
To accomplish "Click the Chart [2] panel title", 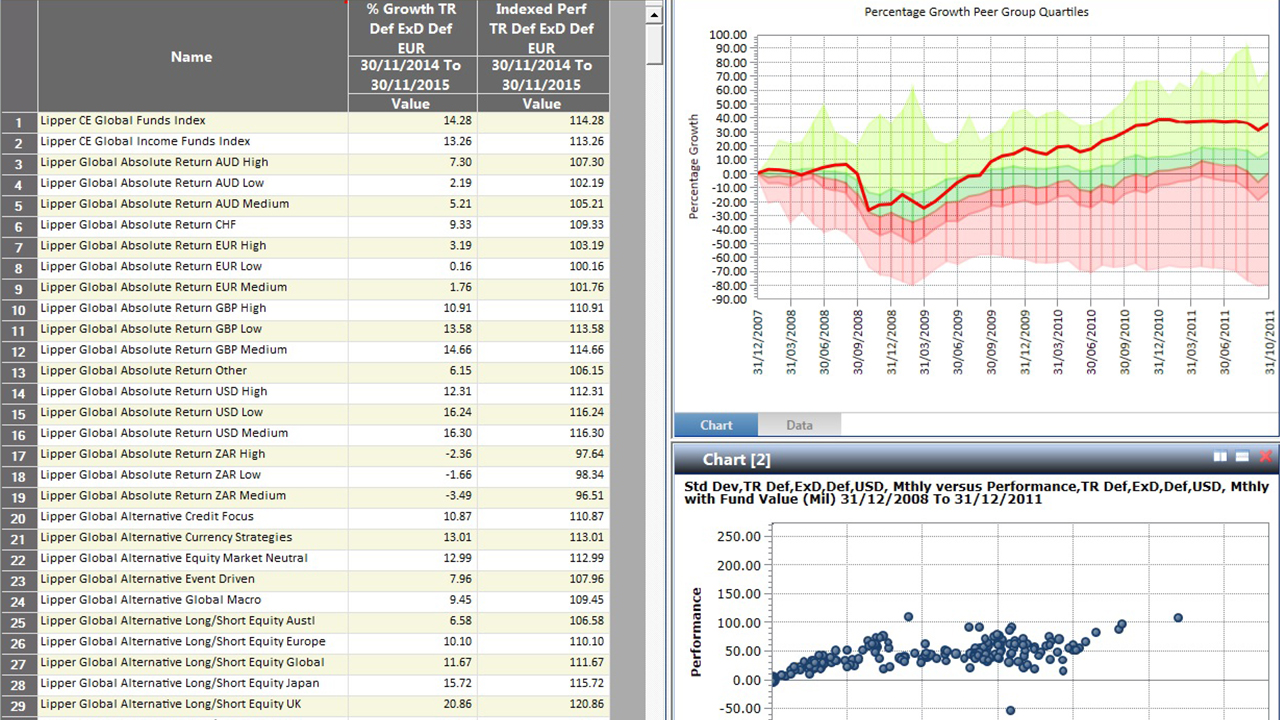I will click(x=737, y=459).
